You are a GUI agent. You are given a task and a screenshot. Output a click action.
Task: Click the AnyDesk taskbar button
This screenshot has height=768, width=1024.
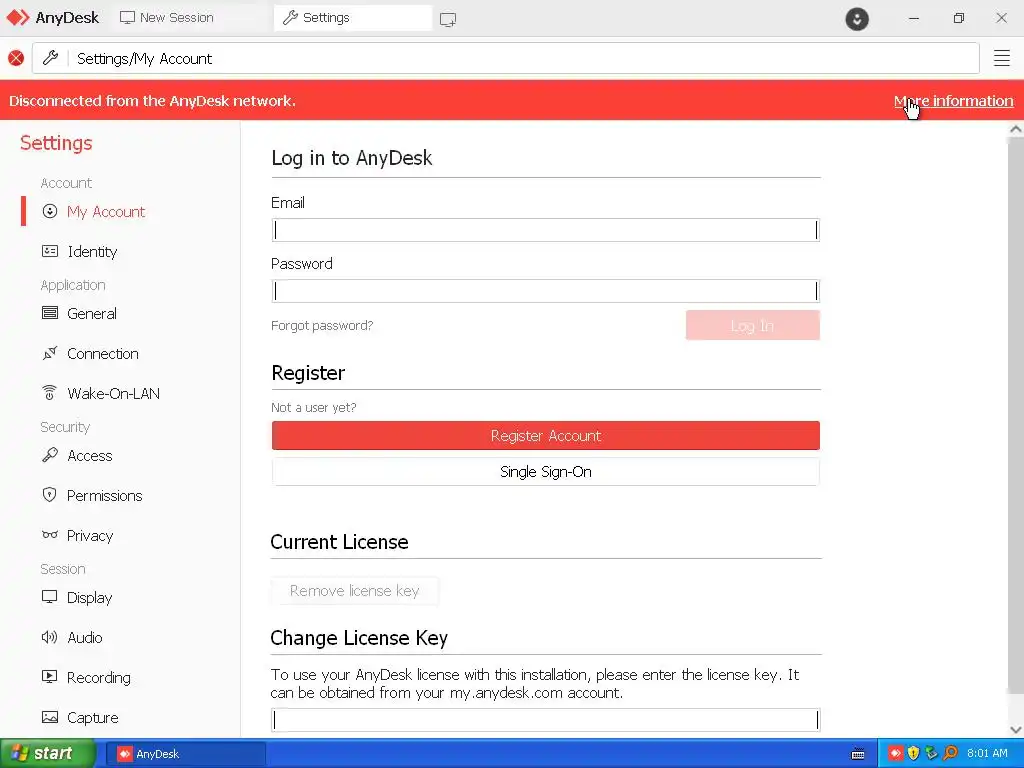click(x=185, y=754)
